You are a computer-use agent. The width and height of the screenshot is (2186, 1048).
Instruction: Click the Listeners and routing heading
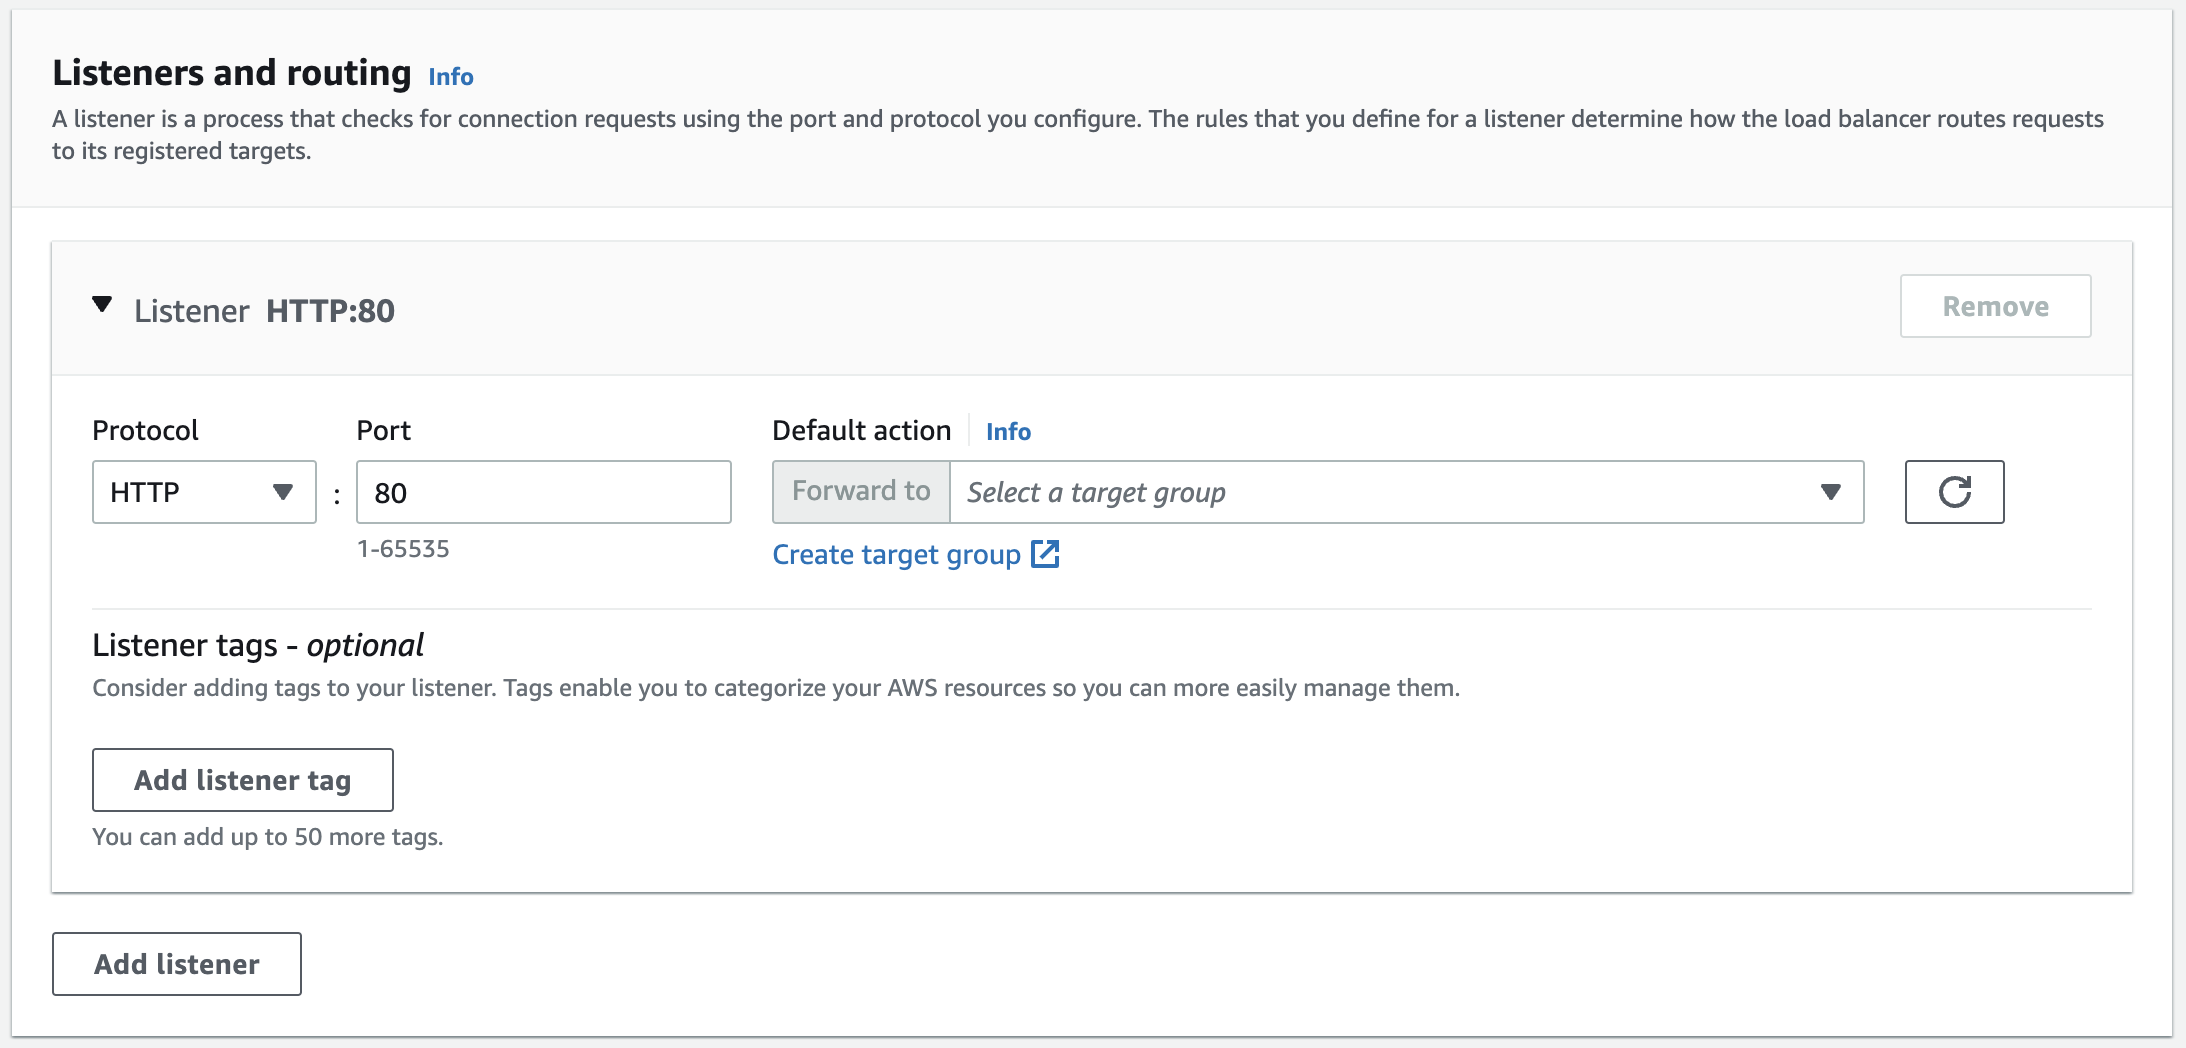232,73
